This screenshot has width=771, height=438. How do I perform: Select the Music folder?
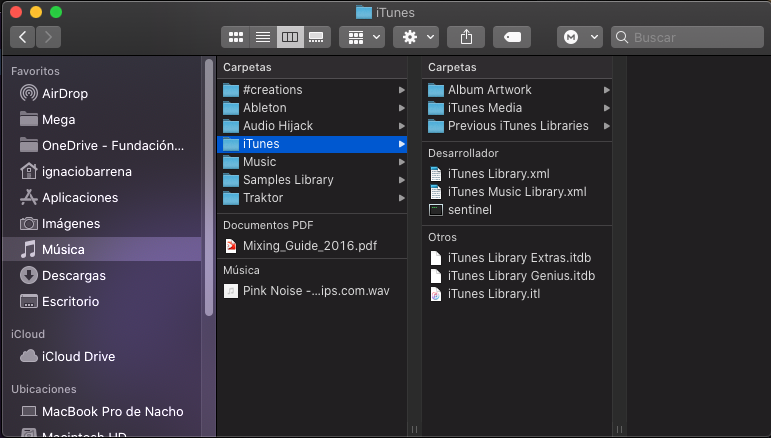point(312,162)
